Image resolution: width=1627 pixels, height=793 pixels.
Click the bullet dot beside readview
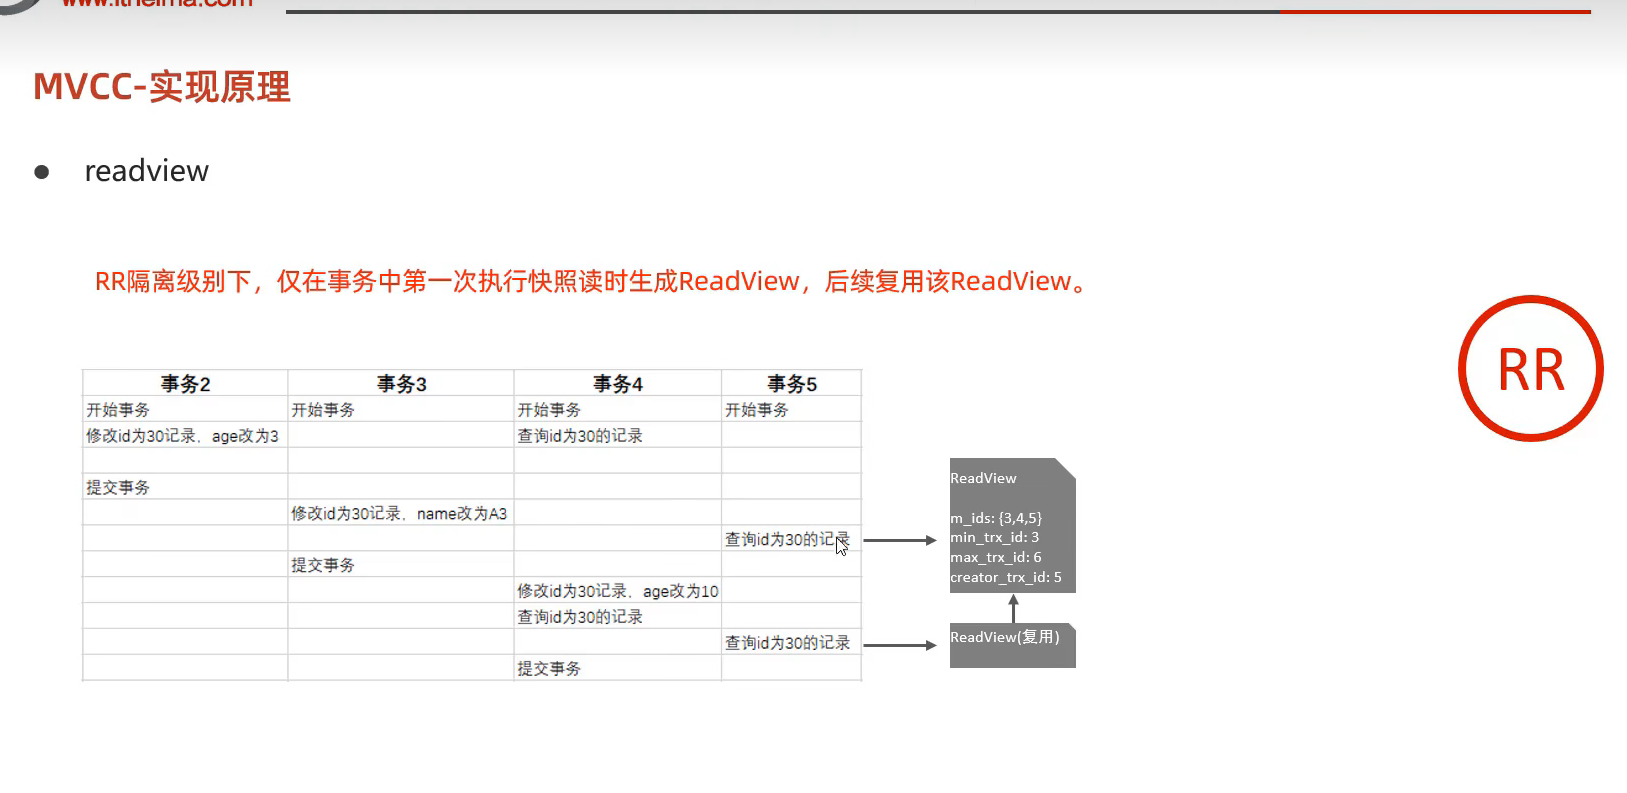pyautogui.click(x=42, y=172)
